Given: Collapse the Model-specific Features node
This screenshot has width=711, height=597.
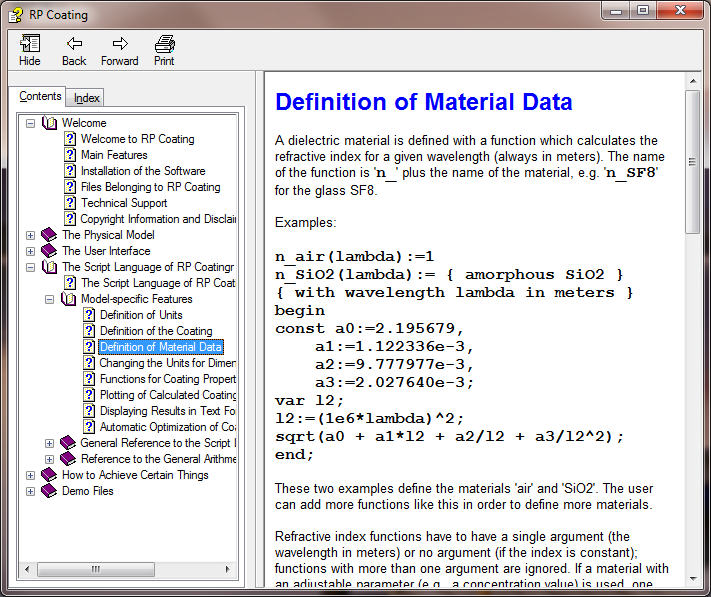Looking at the screenshot, I should coord(49,300).
